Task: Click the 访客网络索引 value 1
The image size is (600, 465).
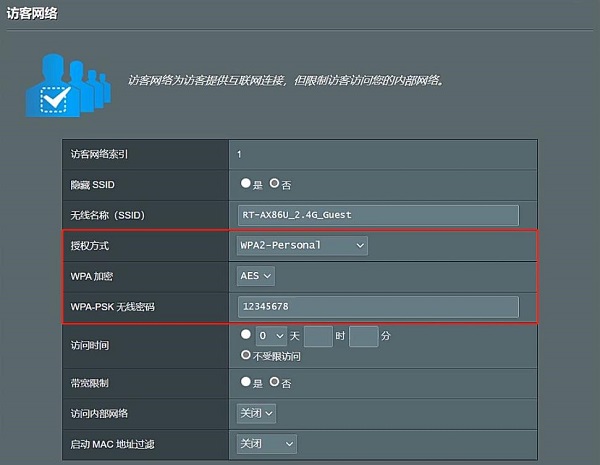Action: [x=239, y=154]
